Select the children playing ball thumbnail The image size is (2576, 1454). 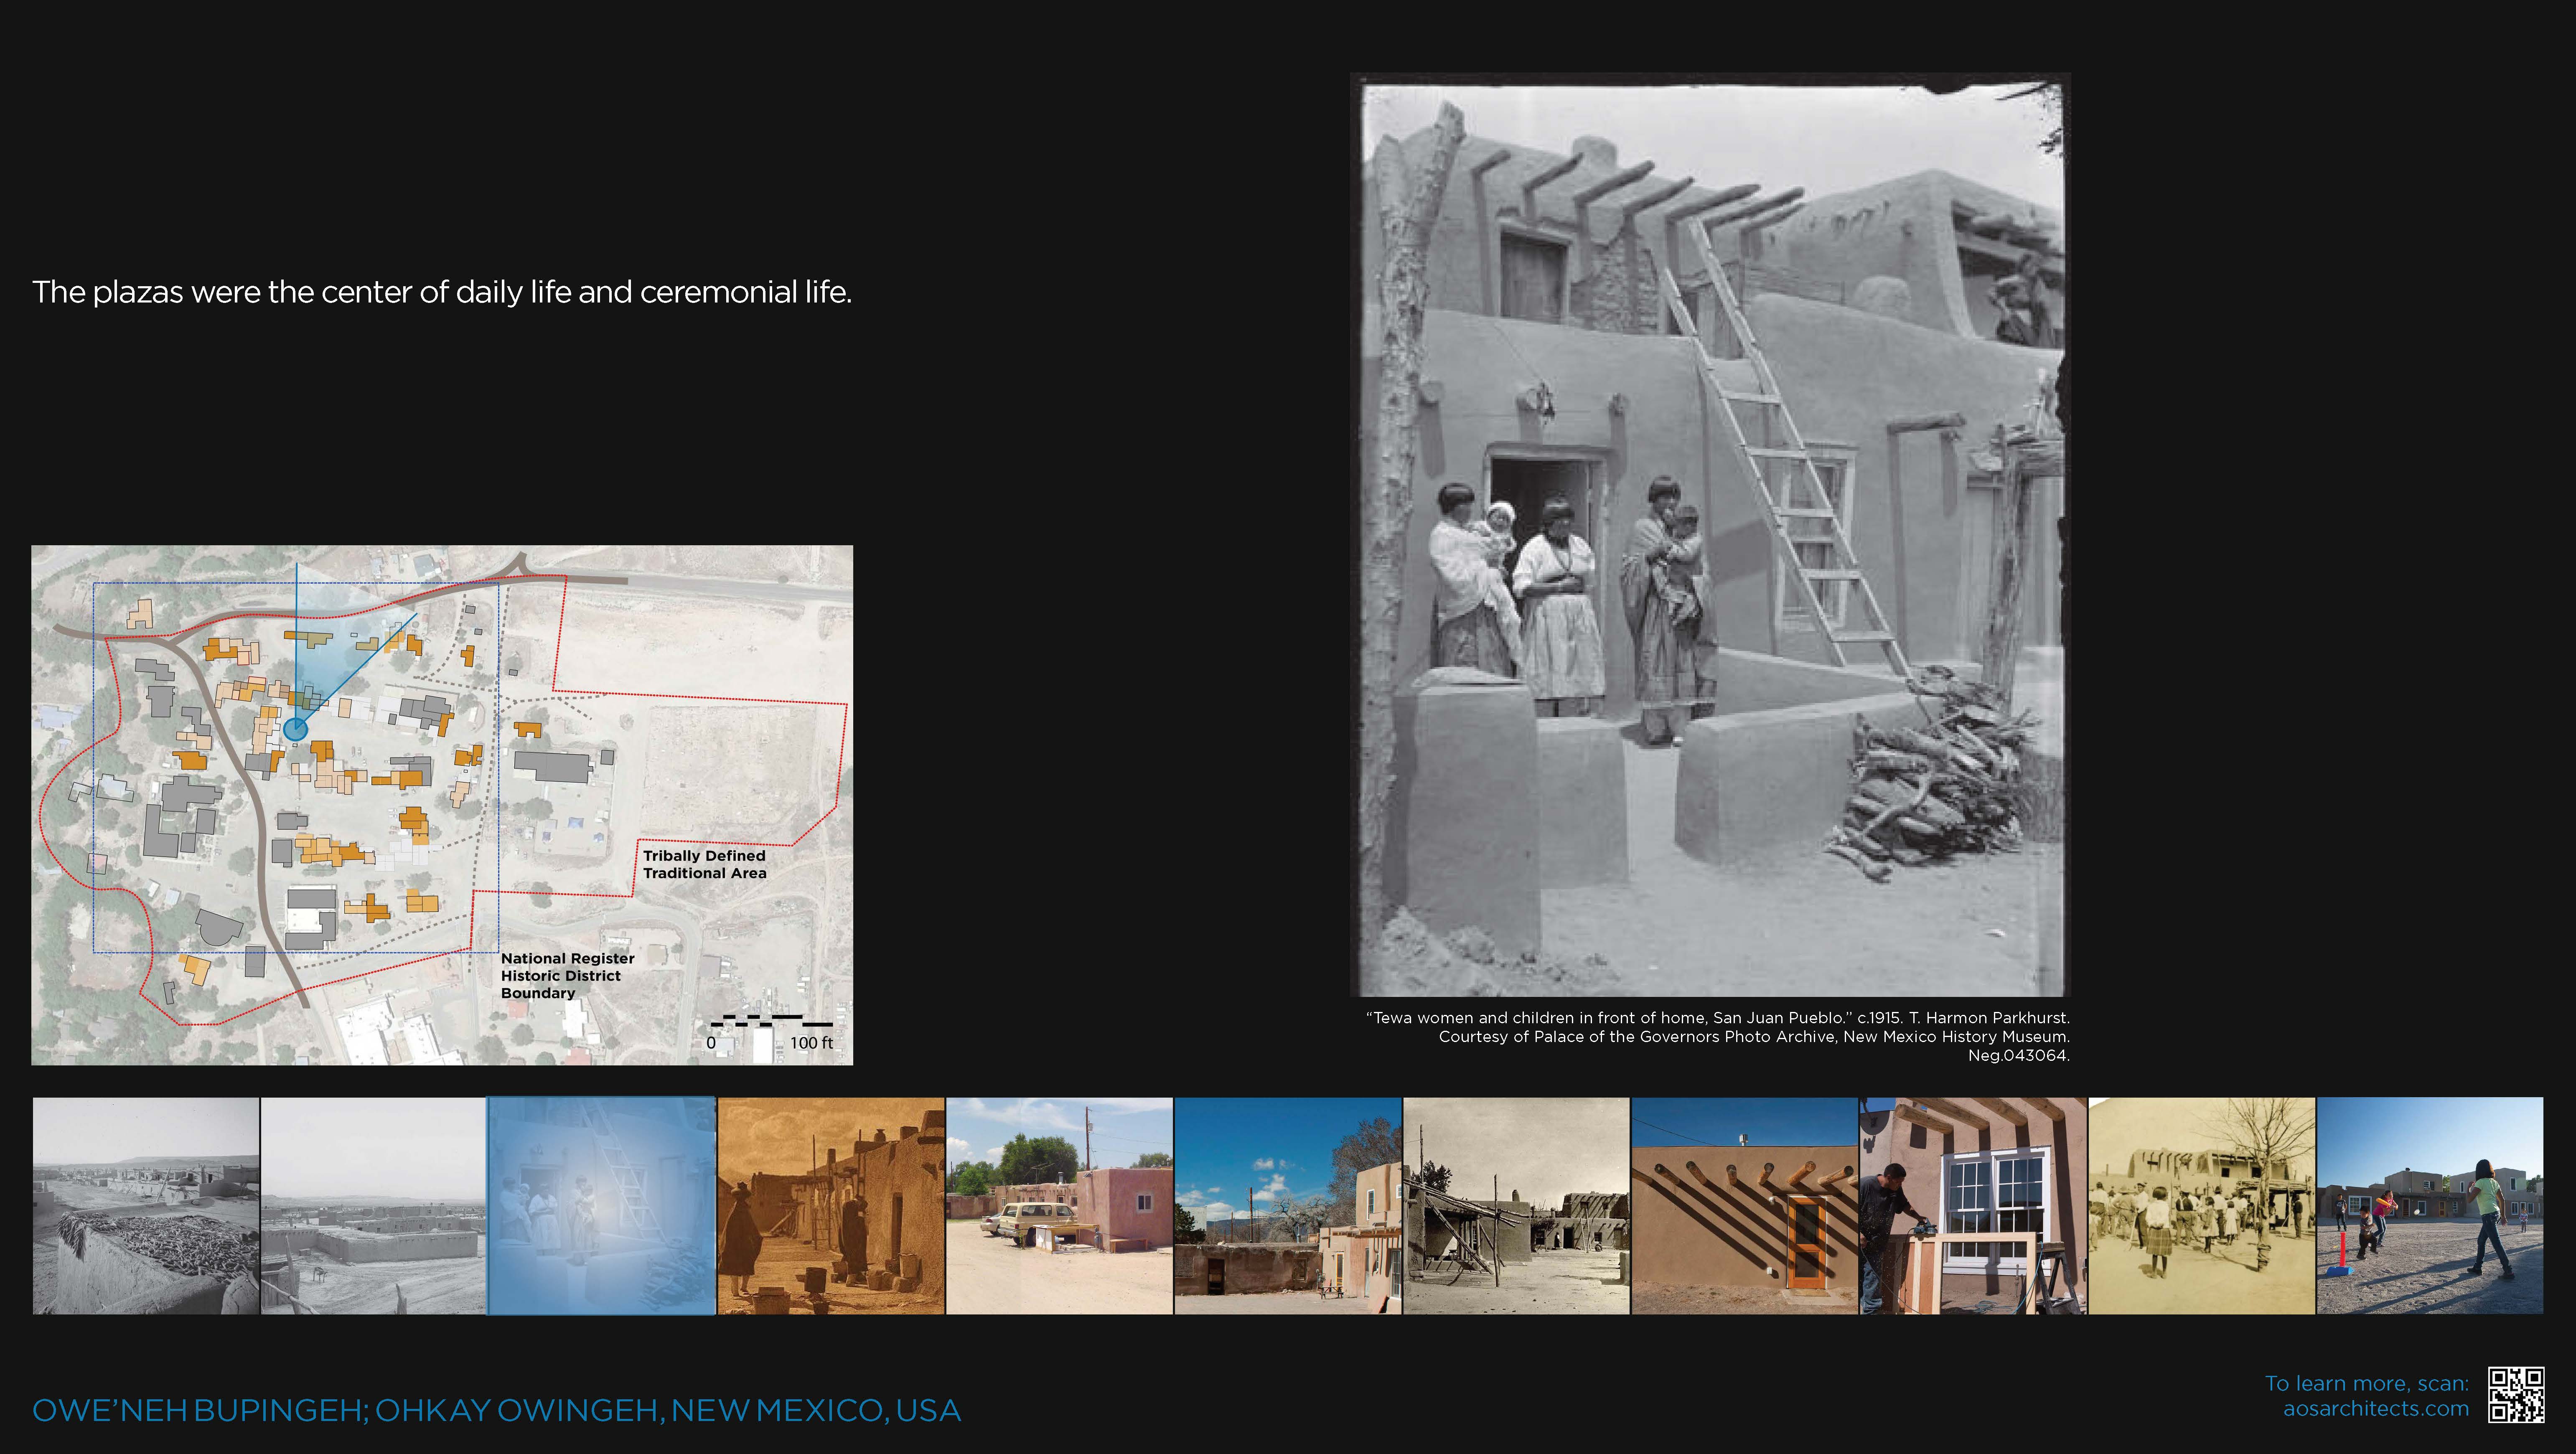point(2430,1206)
